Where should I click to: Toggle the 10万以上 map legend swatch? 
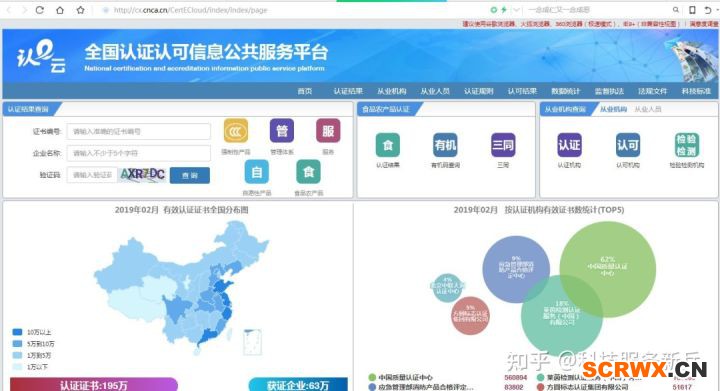[x=17, y=332]
